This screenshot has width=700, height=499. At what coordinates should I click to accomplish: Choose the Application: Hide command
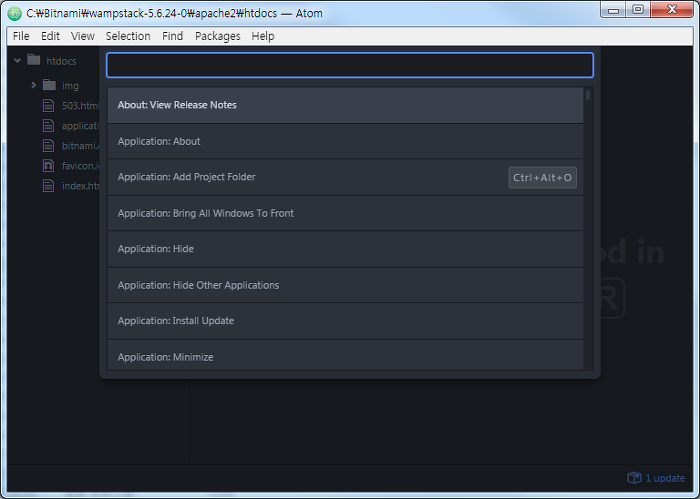pyautogui.click(x=345, y=249)
